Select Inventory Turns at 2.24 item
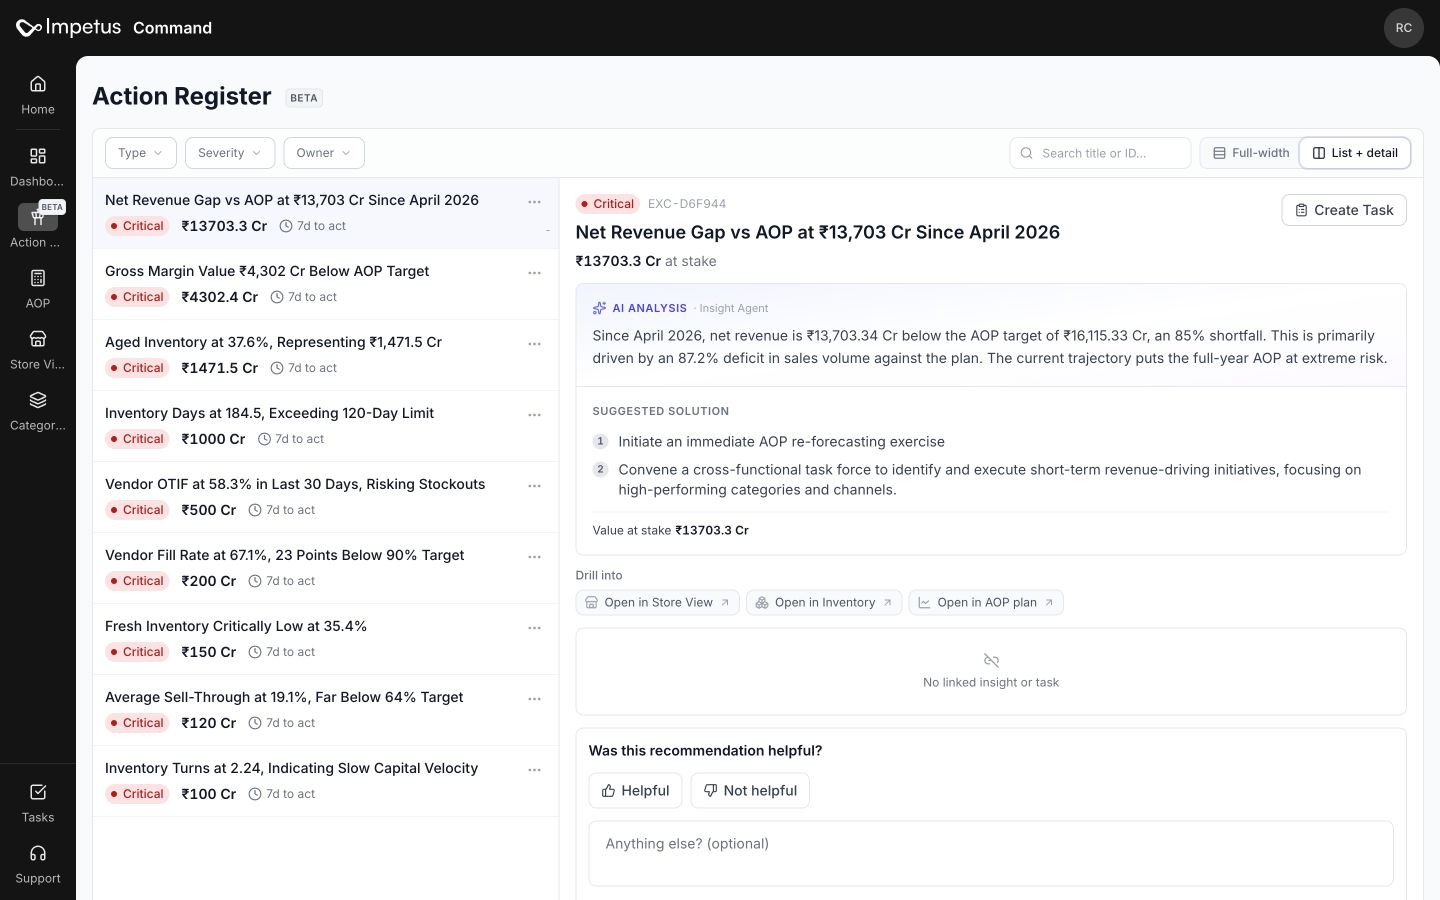This screenshot has width=1440, height=900. (325, 781)
